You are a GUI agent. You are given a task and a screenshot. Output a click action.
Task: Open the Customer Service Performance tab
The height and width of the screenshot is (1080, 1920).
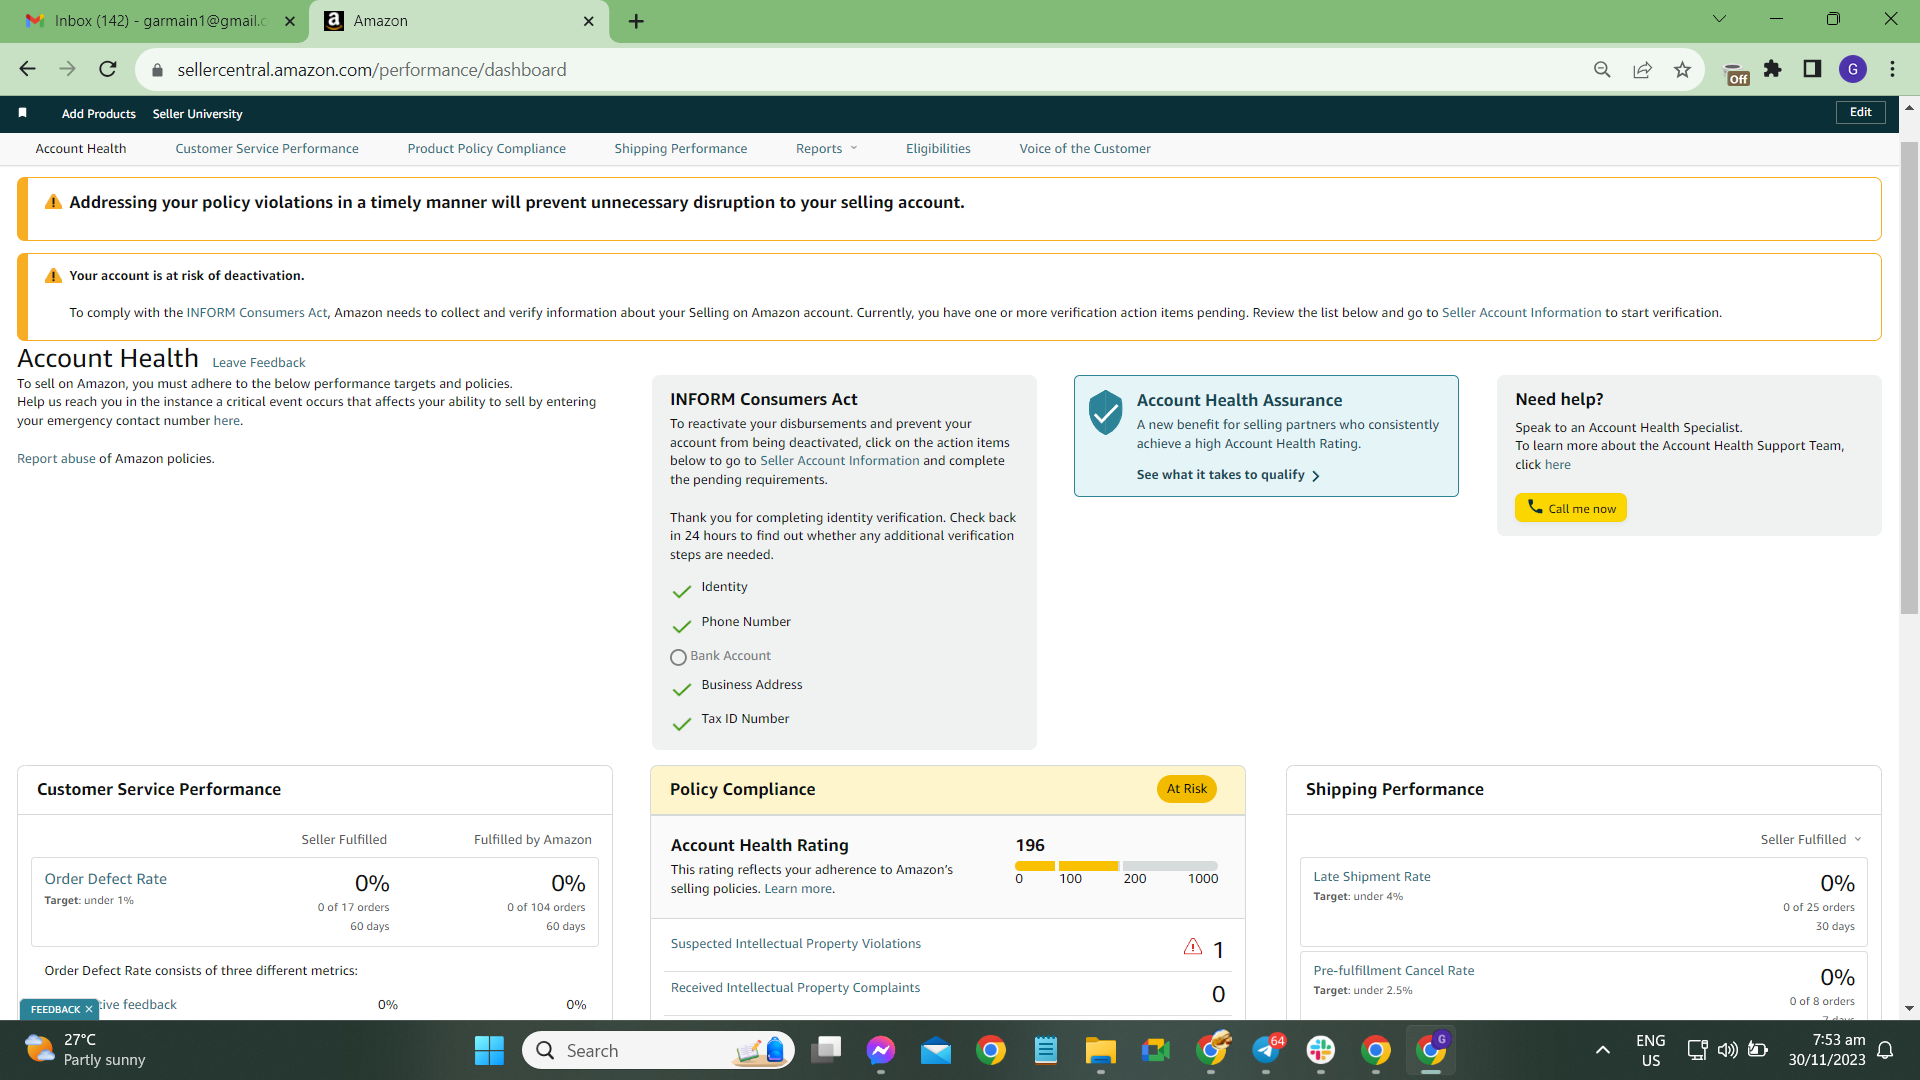click(x=267, y=149)
